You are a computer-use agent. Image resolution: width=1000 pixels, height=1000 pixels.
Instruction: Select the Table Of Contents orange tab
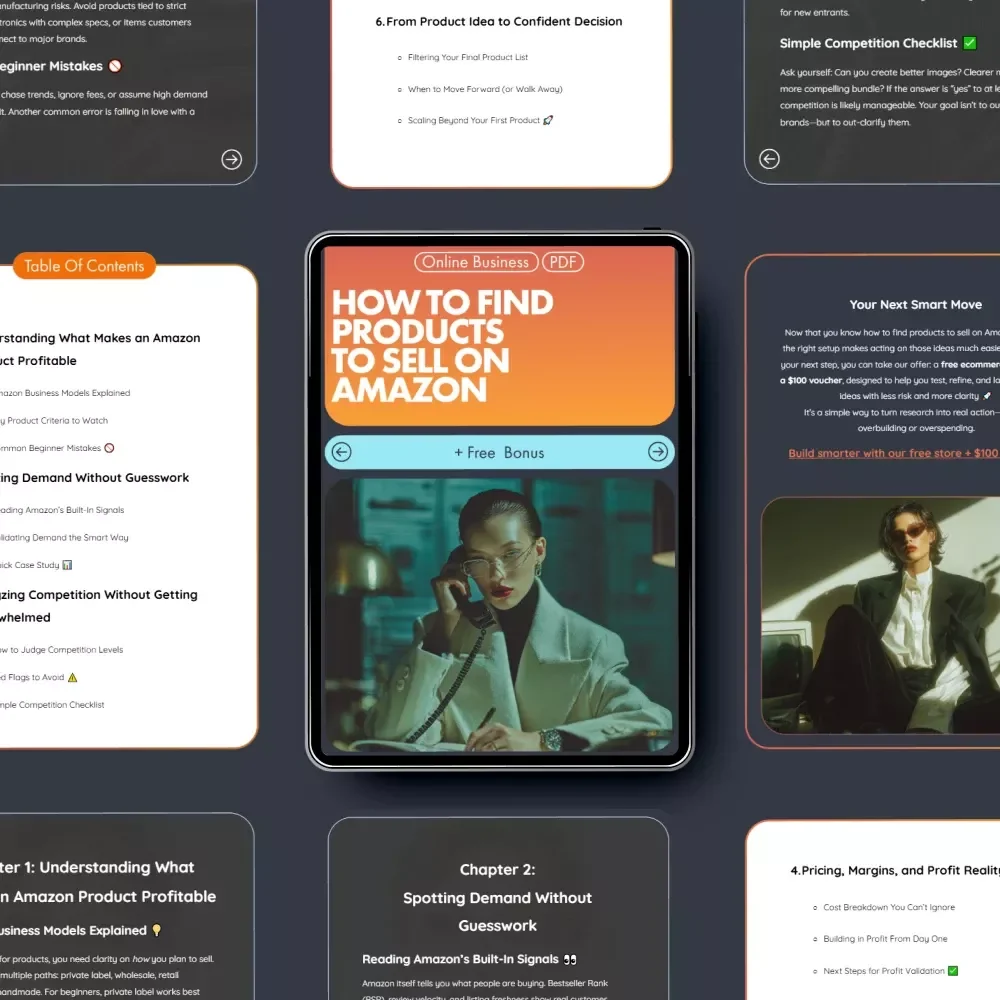coord(84,266)
